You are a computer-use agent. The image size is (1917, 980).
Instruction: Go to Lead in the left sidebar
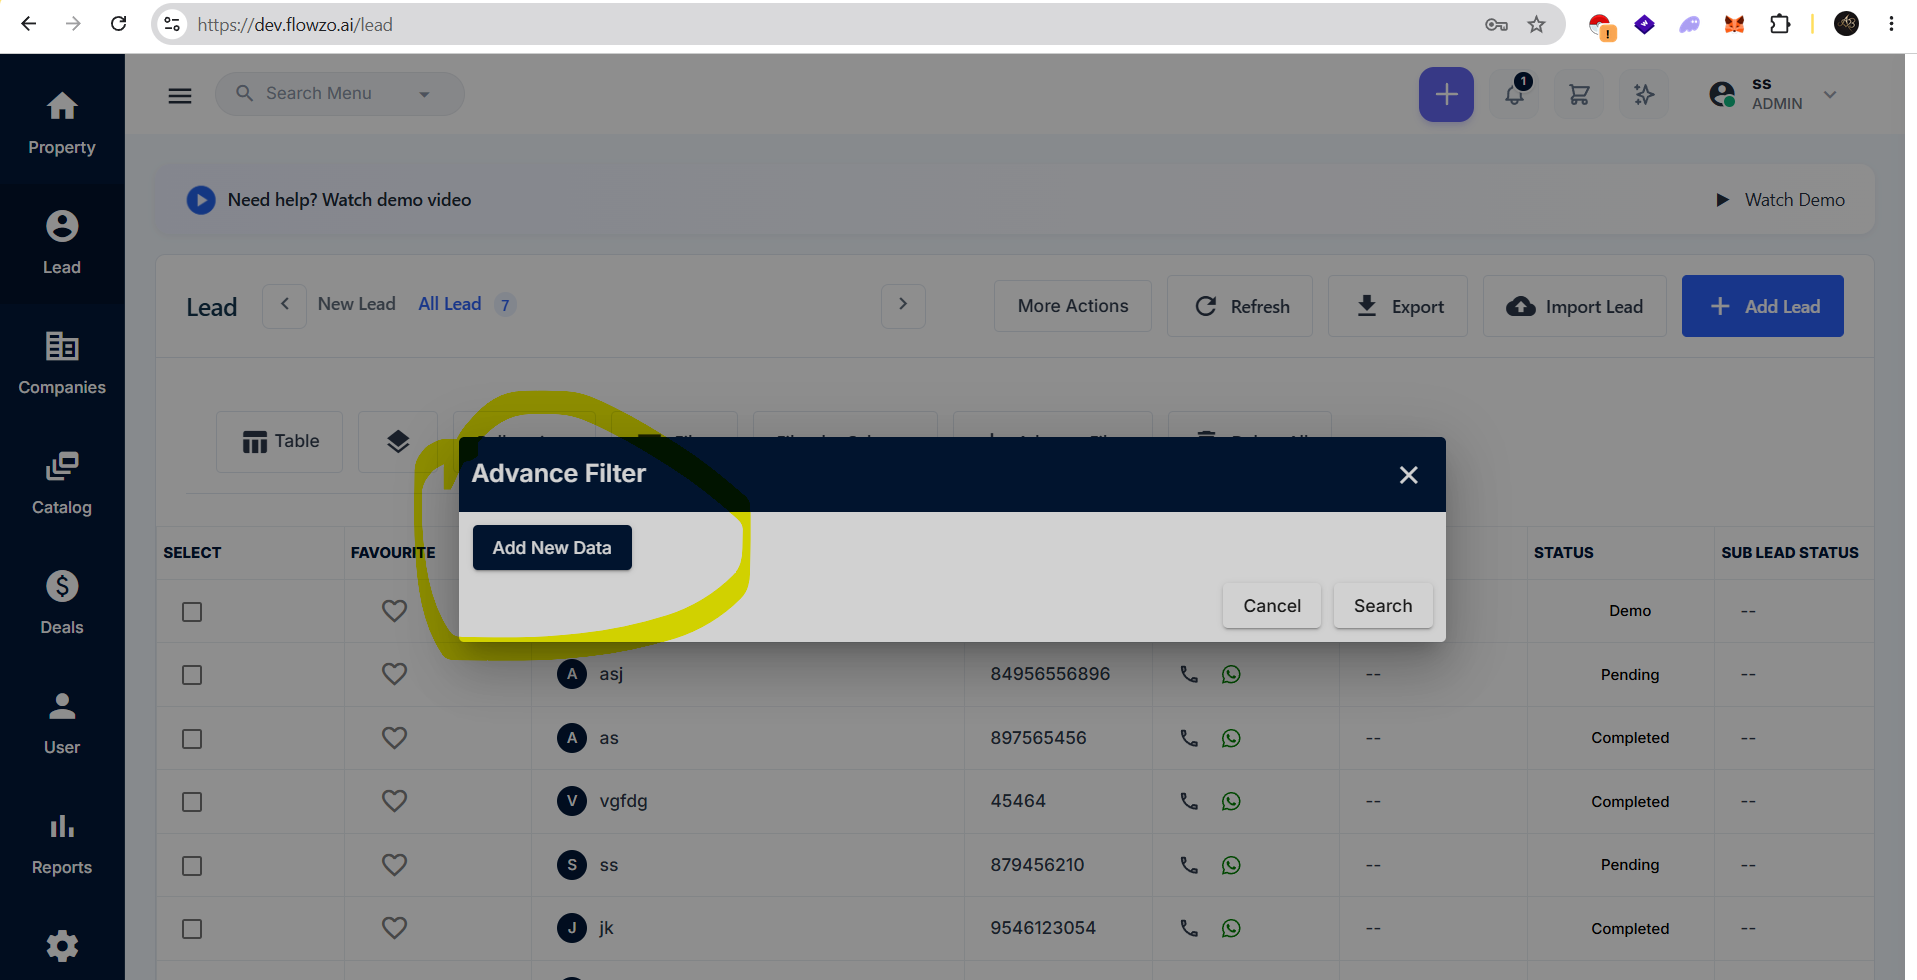[x=62, y=243]
